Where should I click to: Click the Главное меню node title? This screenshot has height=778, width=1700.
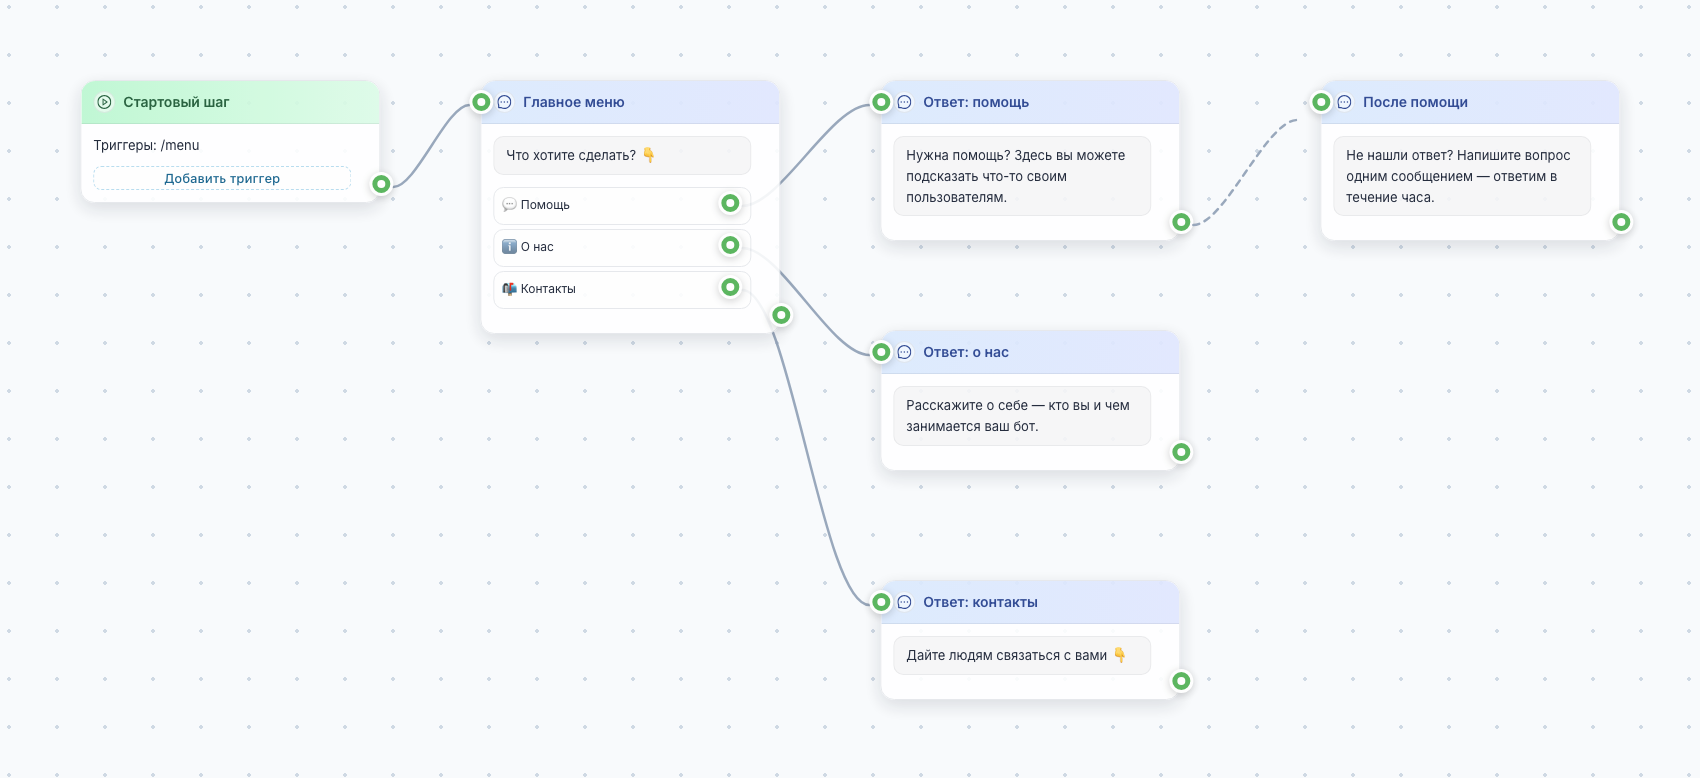pyautogui.click(x=573, y=102)
